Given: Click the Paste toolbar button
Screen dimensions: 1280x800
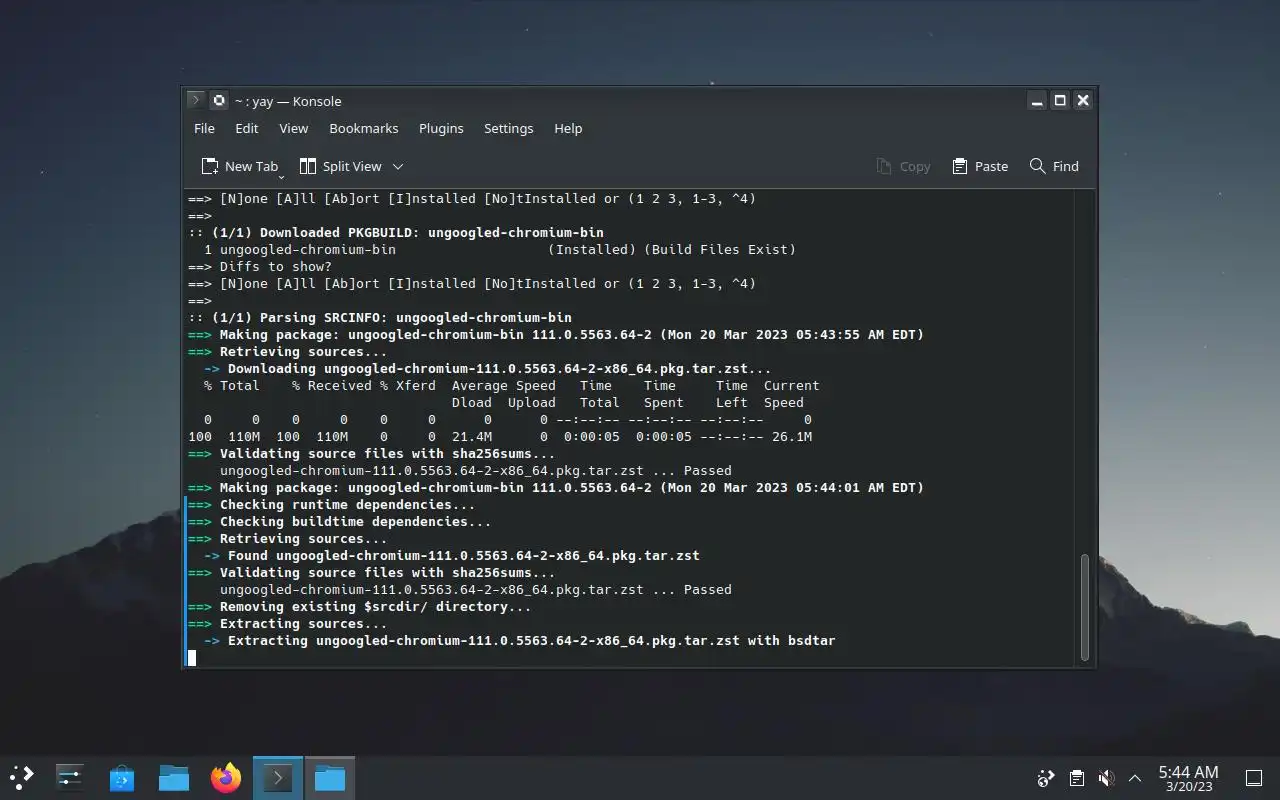Looking at the screenshot, I should click(980, 166).
